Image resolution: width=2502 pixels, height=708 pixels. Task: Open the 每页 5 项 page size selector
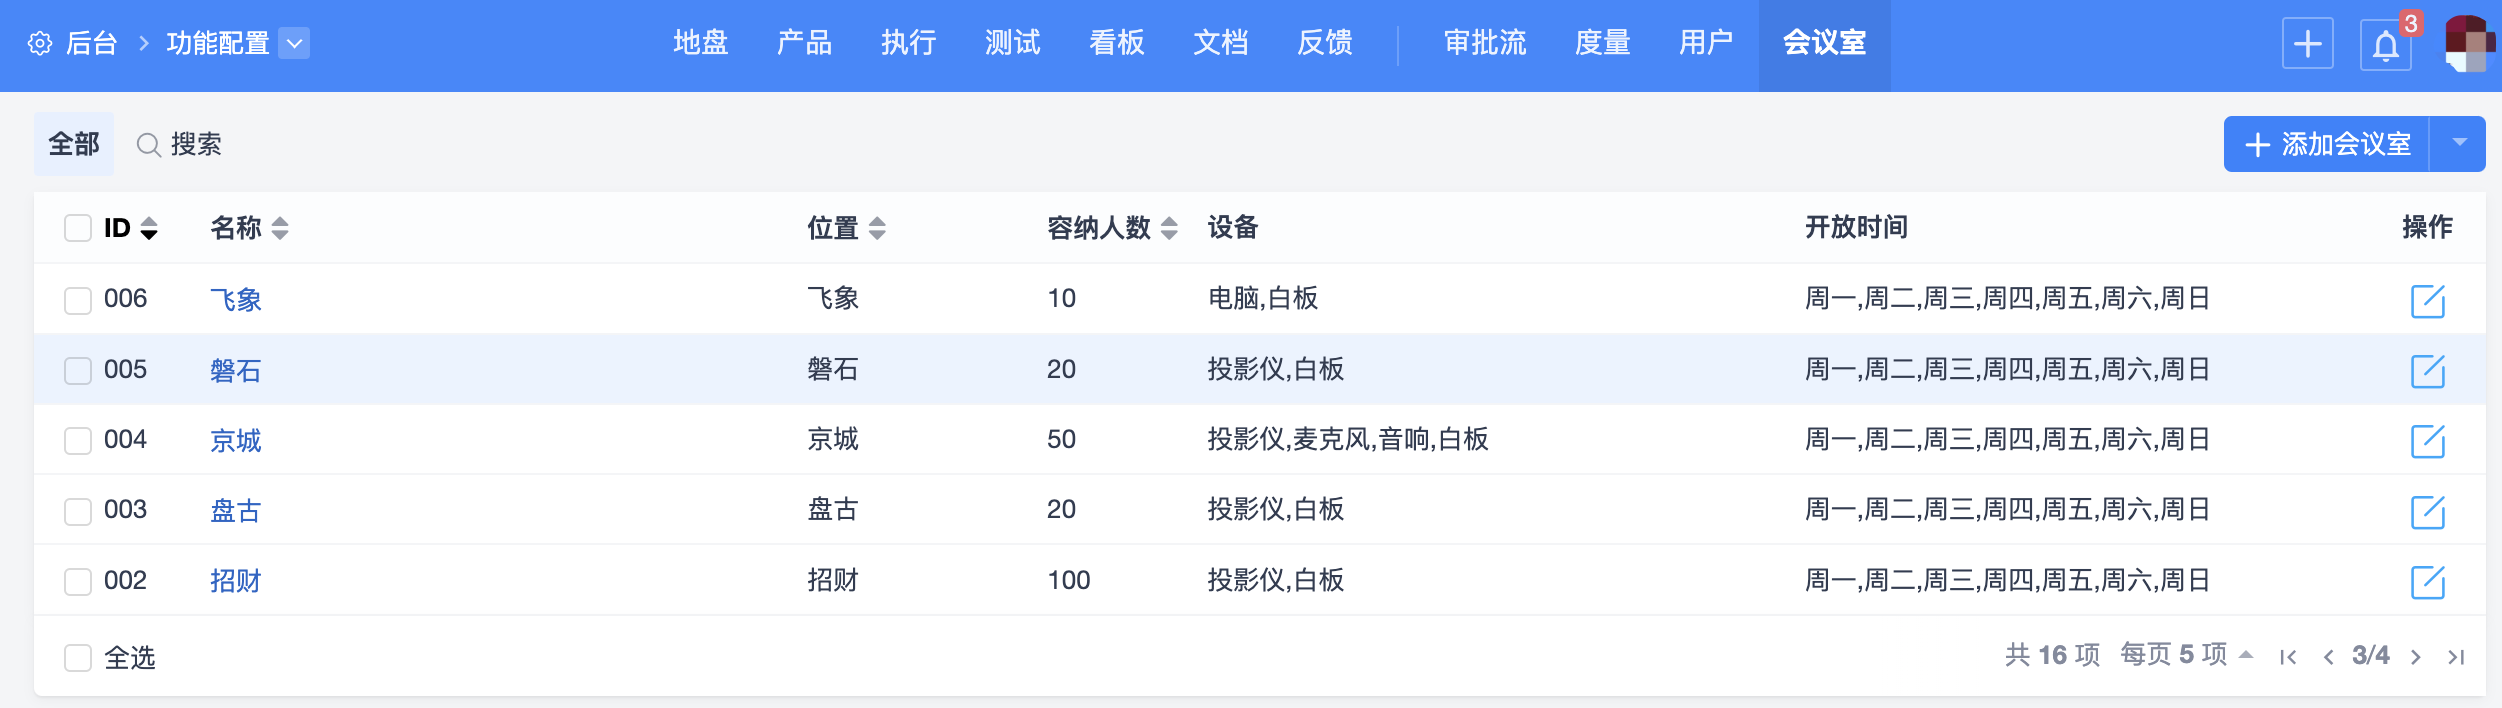point(2186,655)
